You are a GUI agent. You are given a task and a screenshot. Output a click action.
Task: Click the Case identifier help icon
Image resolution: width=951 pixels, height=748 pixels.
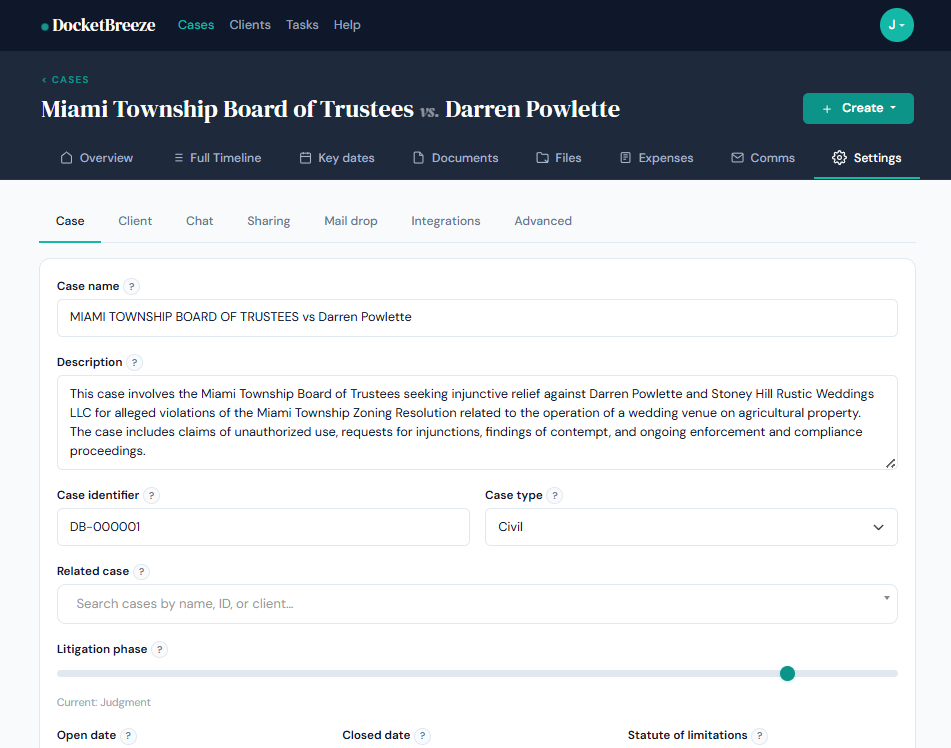point(152,496)
